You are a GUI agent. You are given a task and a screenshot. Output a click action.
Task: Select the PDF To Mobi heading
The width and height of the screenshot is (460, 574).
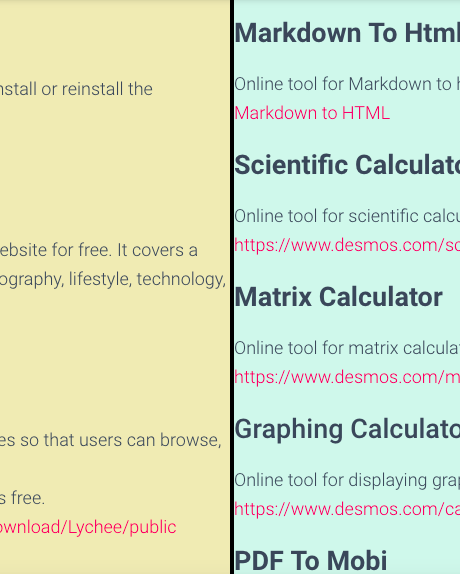click(311, 561)
